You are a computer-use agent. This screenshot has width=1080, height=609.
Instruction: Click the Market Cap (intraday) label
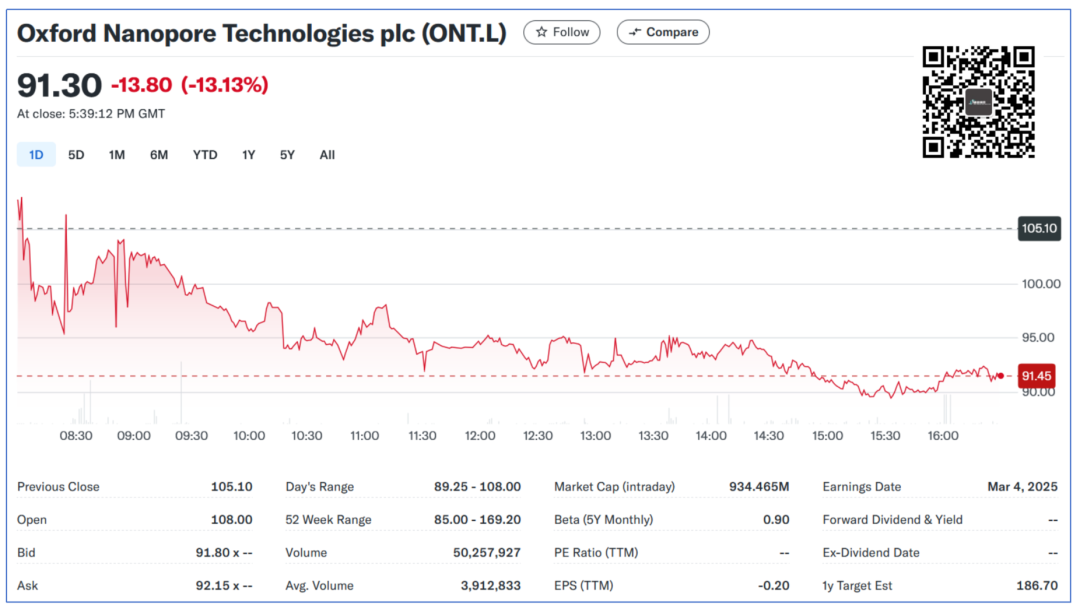coord(614,487)
